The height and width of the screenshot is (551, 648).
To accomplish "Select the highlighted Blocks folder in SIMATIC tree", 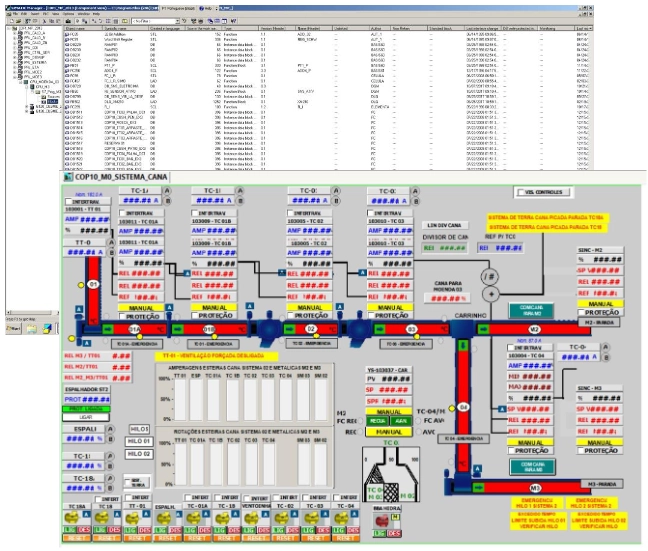I will pyautogui.click(x=52, y=101).
